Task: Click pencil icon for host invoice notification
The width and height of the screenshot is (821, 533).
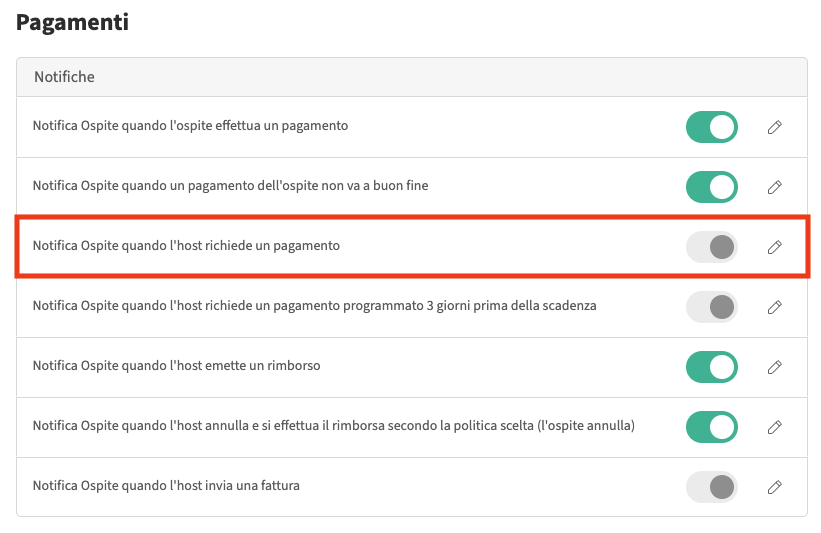Action: pos(774,487)
